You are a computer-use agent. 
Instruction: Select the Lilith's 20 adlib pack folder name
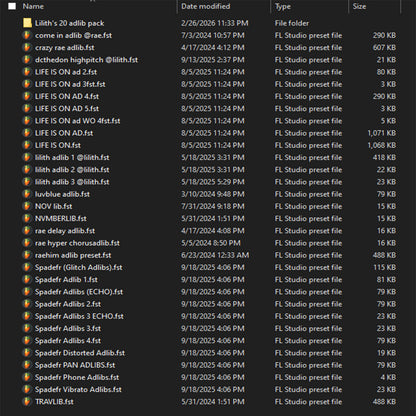(x=69, y=23)
